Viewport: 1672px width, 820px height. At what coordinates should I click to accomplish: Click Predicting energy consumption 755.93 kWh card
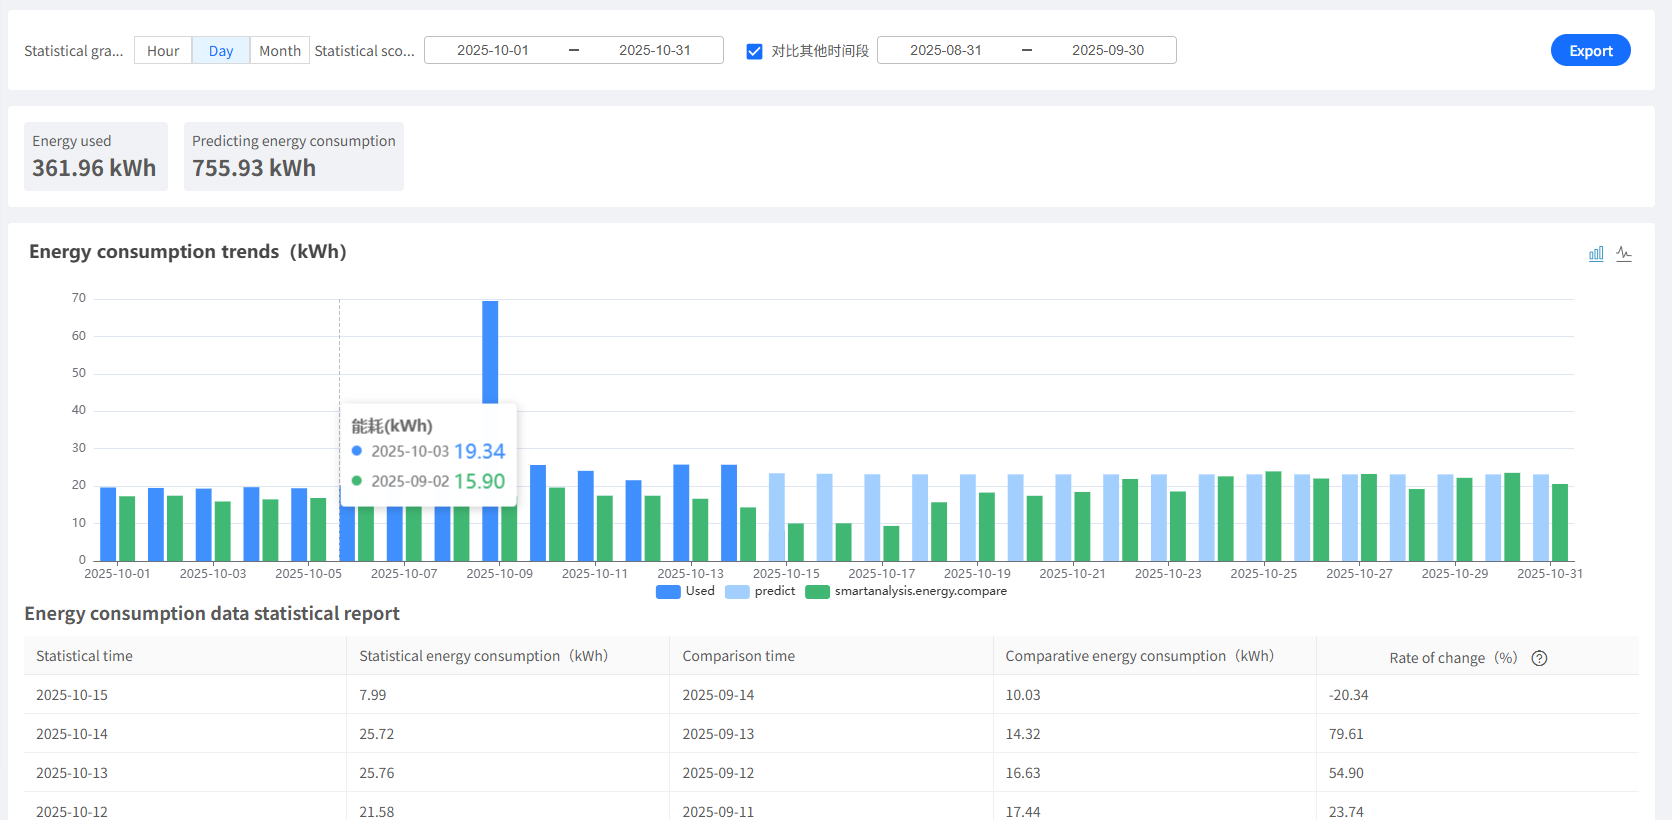point(294,156)
